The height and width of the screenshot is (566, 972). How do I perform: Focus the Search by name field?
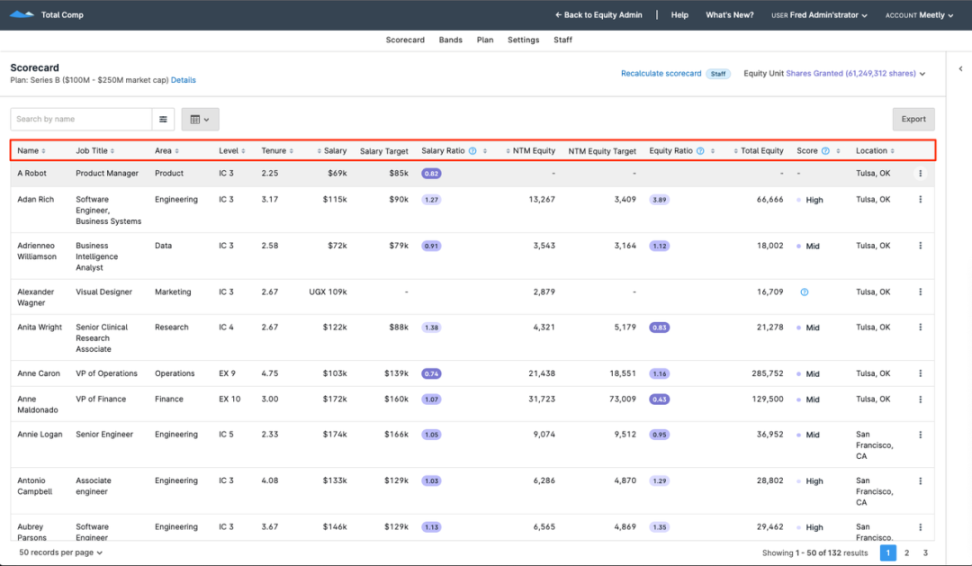click(x=80, y=119)
